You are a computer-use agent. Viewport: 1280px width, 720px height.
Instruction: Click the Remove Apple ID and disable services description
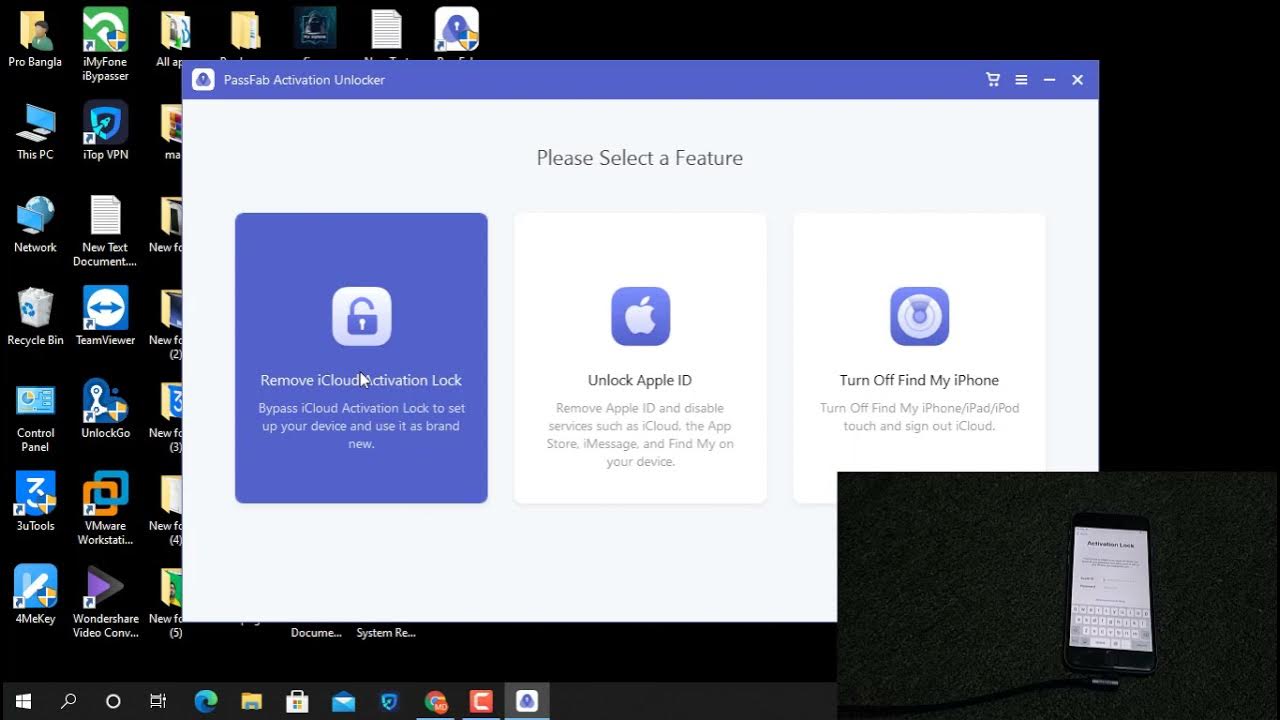(x=640, y=435)
